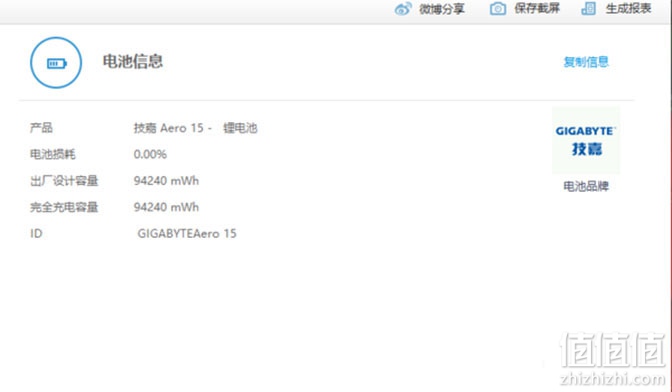
Task: Click the ID field label
Action: pos(36,233)
